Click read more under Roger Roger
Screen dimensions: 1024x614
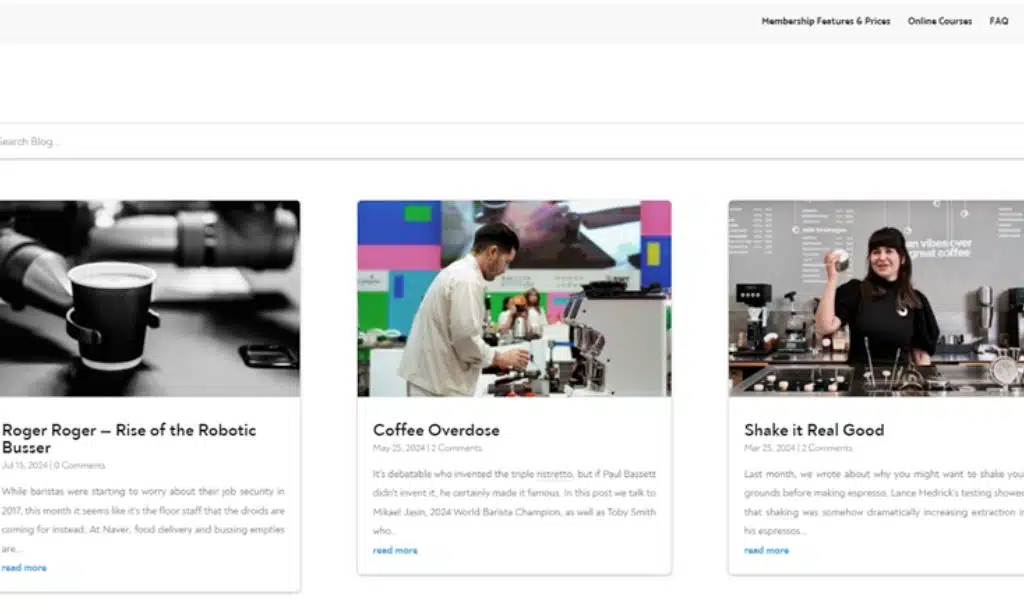click(x=23, y=567)
